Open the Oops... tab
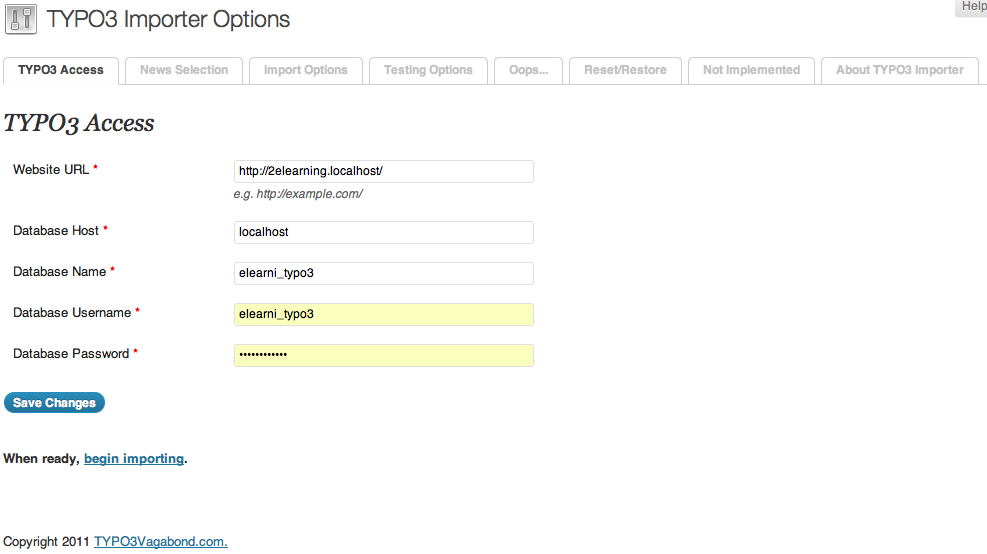 pos(528,70)
